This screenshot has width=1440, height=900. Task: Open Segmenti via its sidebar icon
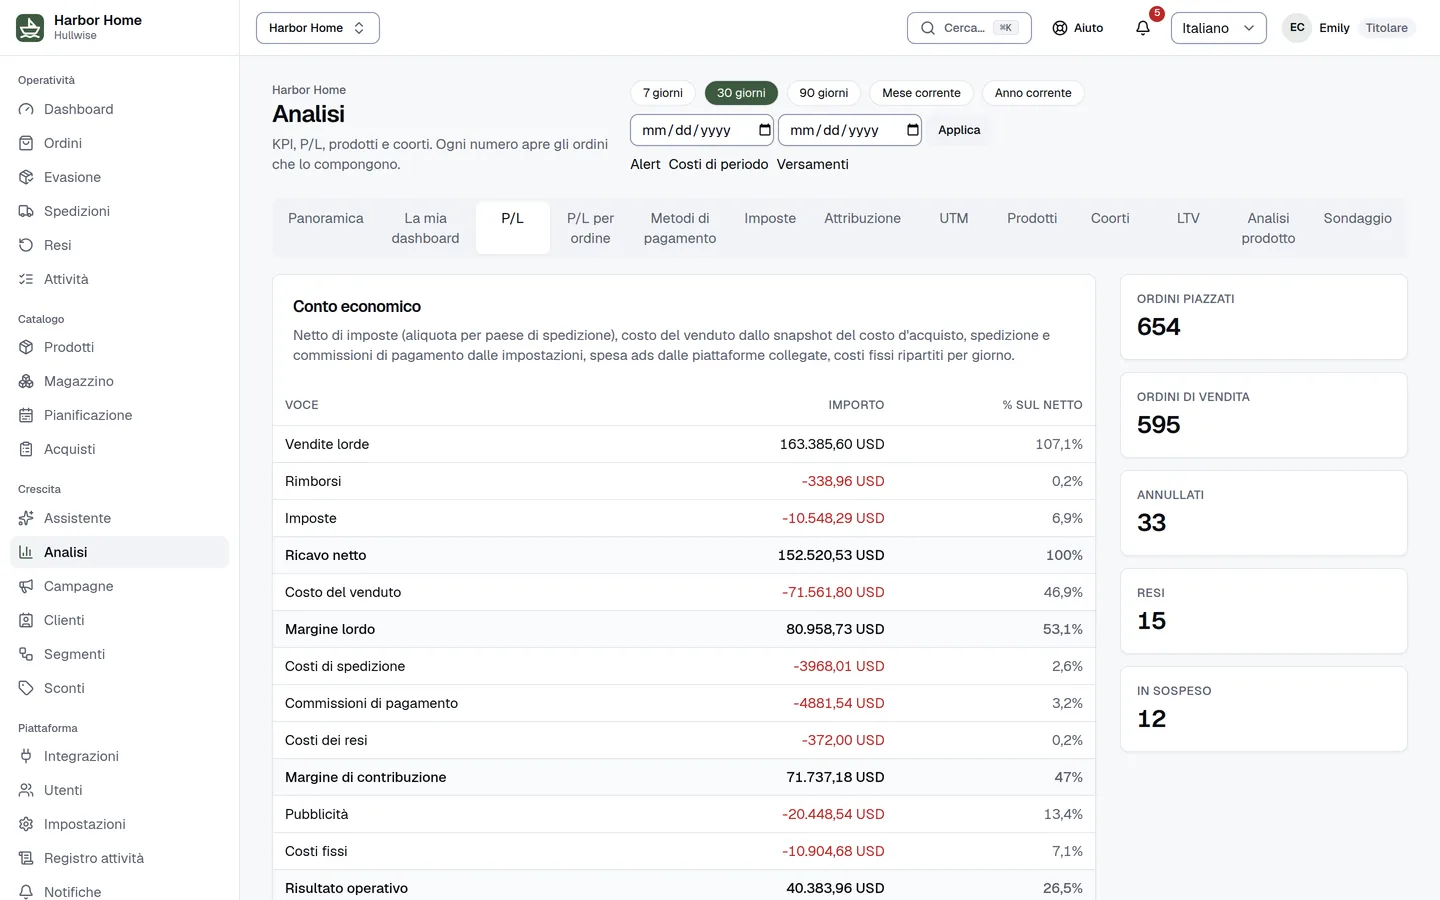coord(26,654)
